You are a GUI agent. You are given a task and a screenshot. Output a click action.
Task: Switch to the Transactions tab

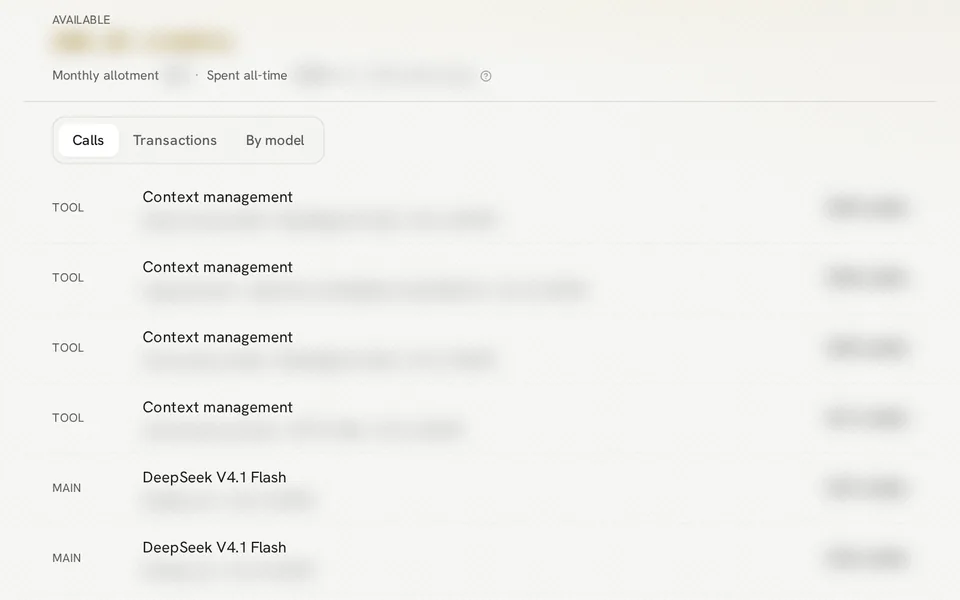click(x=175, y=140)
